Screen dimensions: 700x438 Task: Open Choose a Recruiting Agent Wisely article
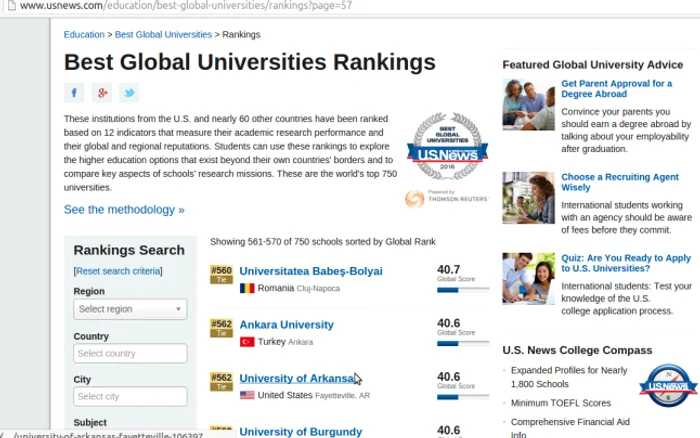tap(620, 182)
